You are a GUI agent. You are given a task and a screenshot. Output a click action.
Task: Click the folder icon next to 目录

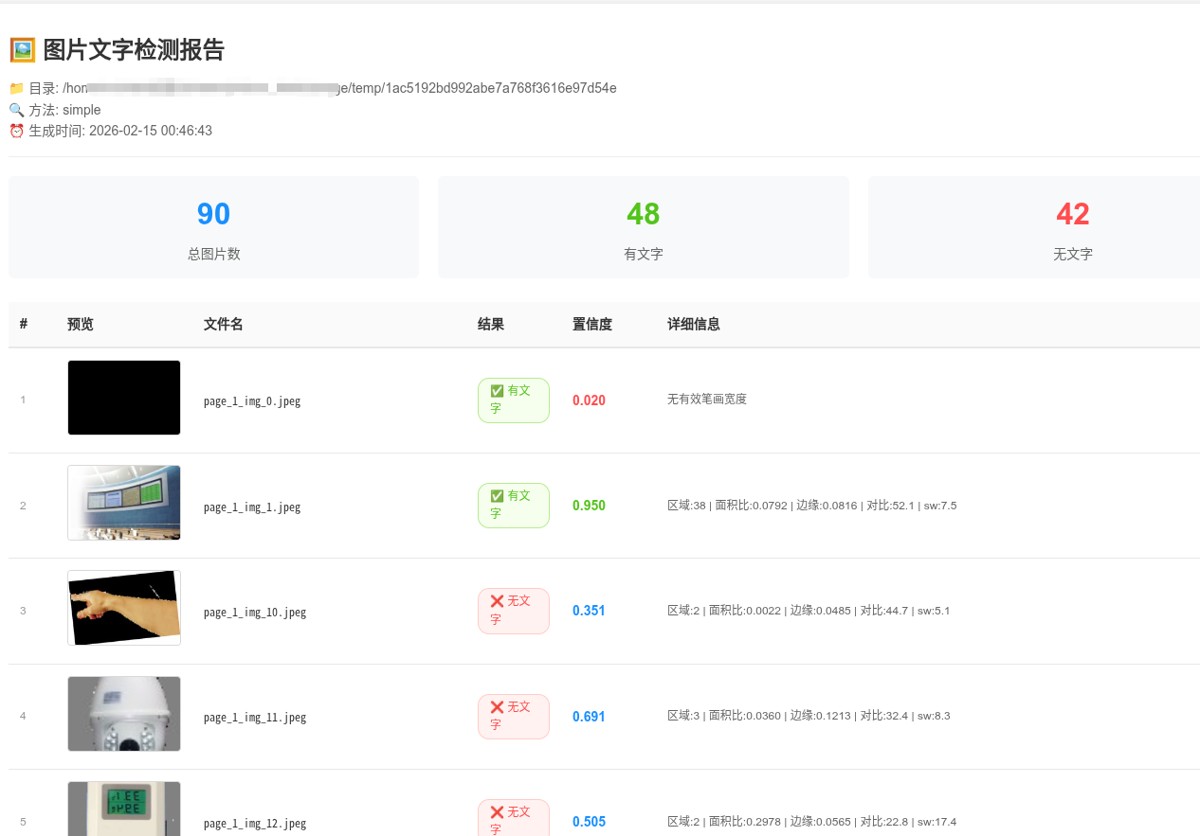pyautogui.click(x=16, y=88)
